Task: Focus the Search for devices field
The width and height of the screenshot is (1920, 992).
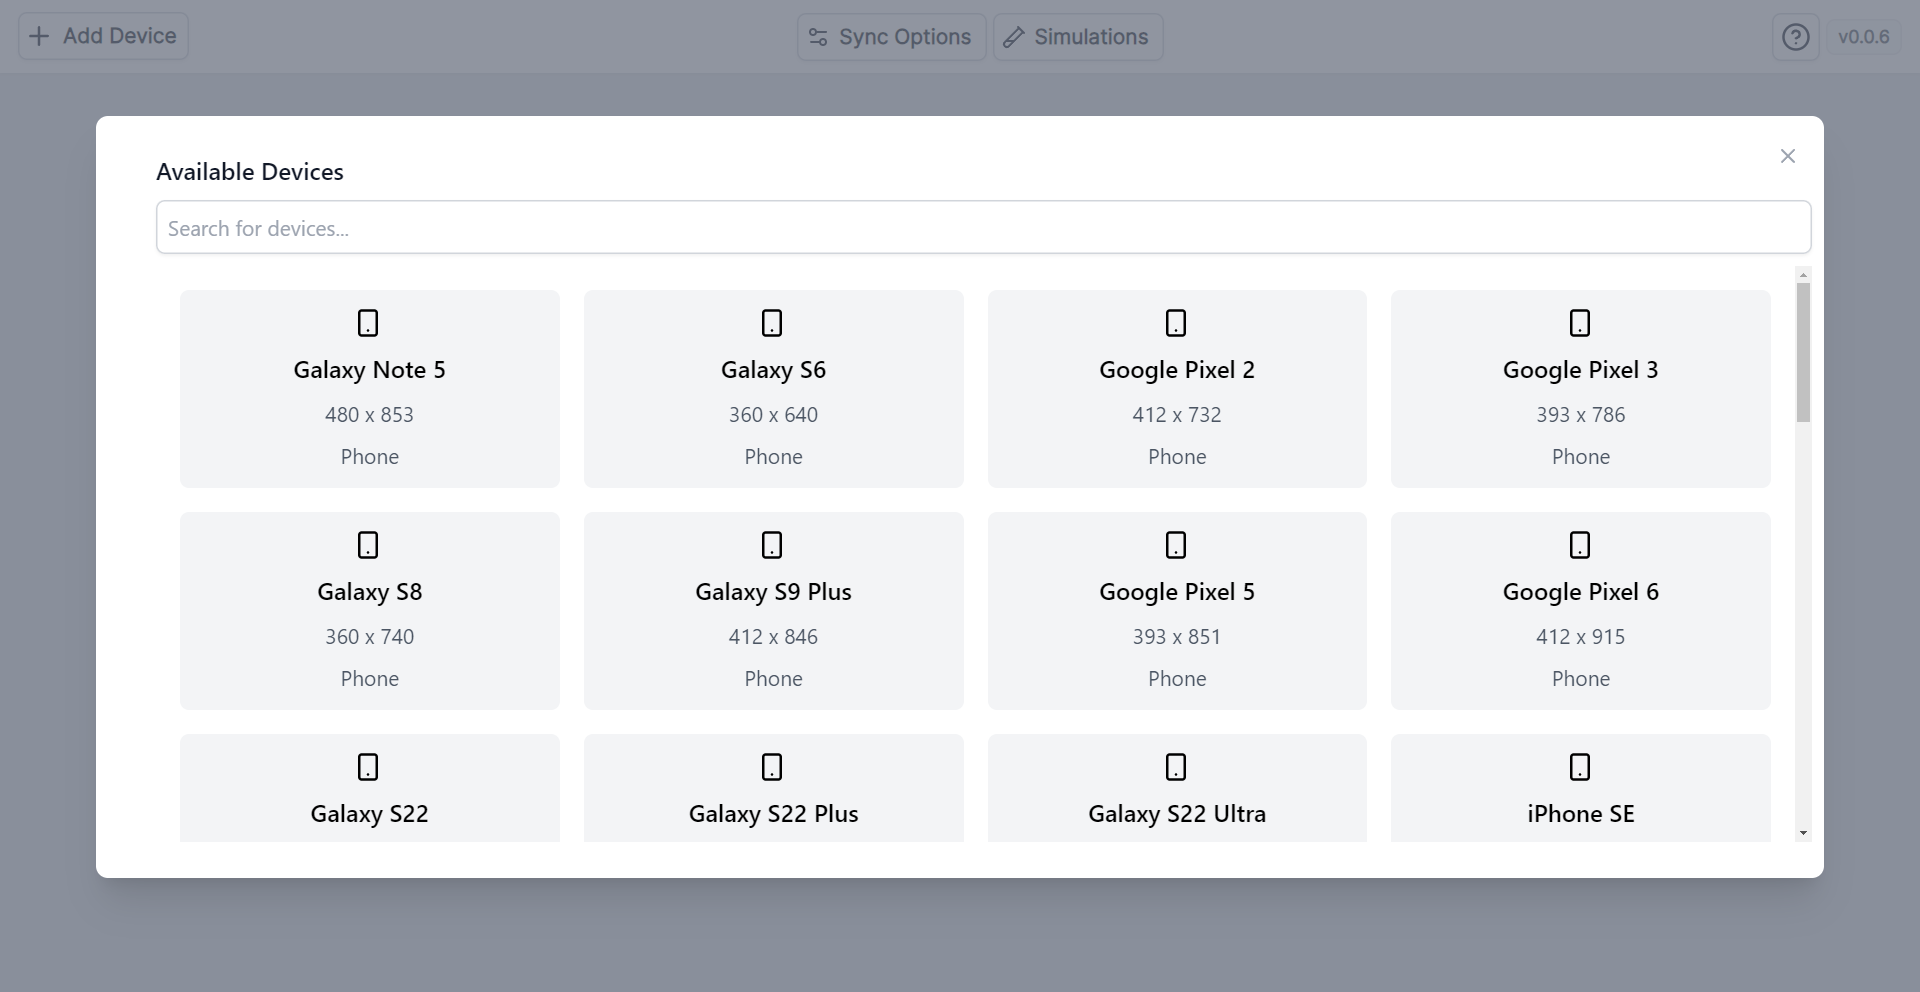Action: [983, 227]
